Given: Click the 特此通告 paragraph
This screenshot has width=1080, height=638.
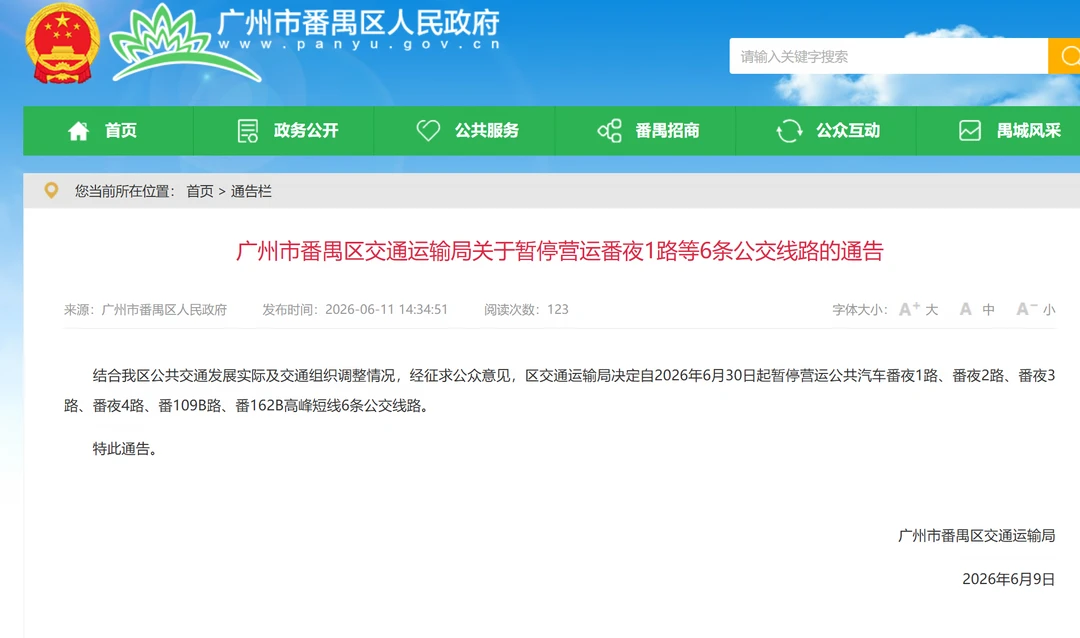Looking at the screenshot, I should [x=125, y=449].
